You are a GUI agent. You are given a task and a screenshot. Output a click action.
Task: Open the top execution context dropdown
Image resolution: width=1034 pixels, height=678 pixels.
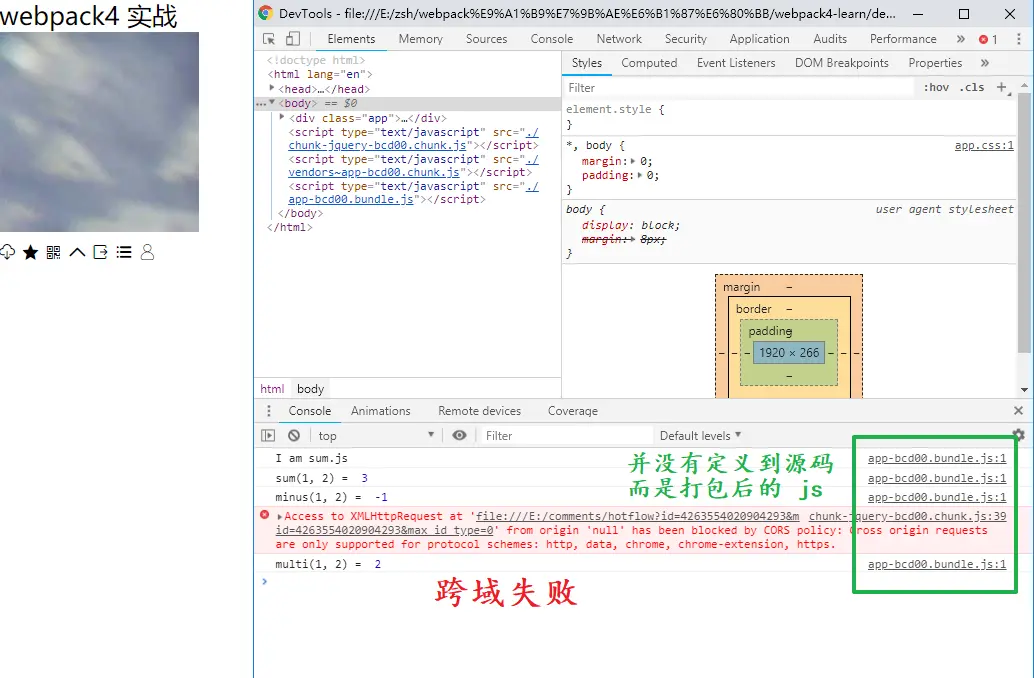pos(375,435)
